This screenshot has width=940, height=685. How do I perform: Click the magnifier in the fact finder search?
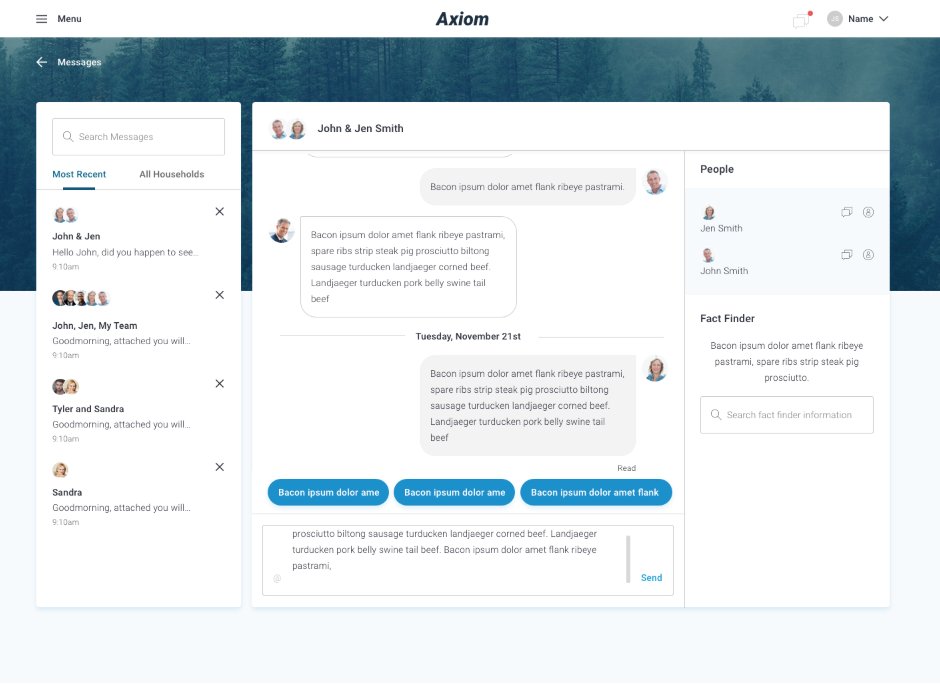[714, 414]
